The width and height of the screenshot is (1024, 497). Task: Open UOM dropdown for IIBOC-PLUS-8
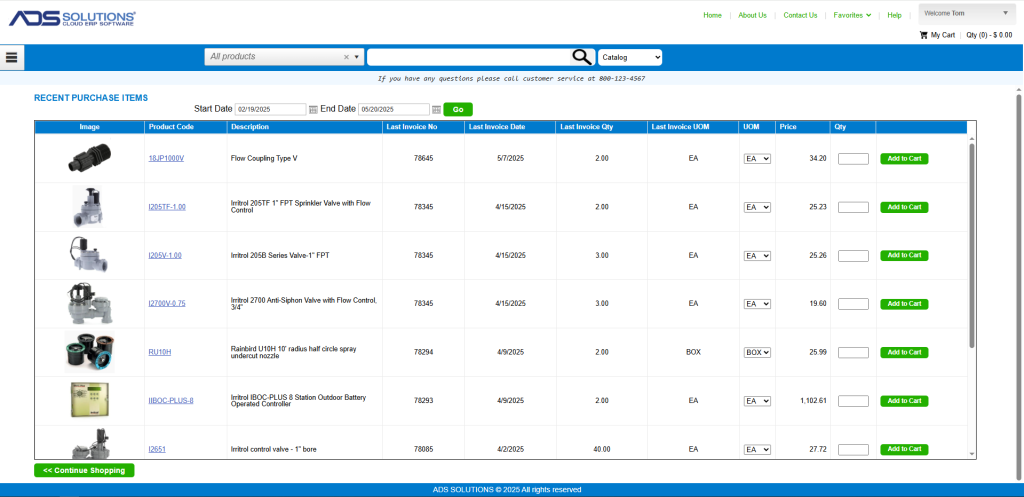tap(758, 400)
